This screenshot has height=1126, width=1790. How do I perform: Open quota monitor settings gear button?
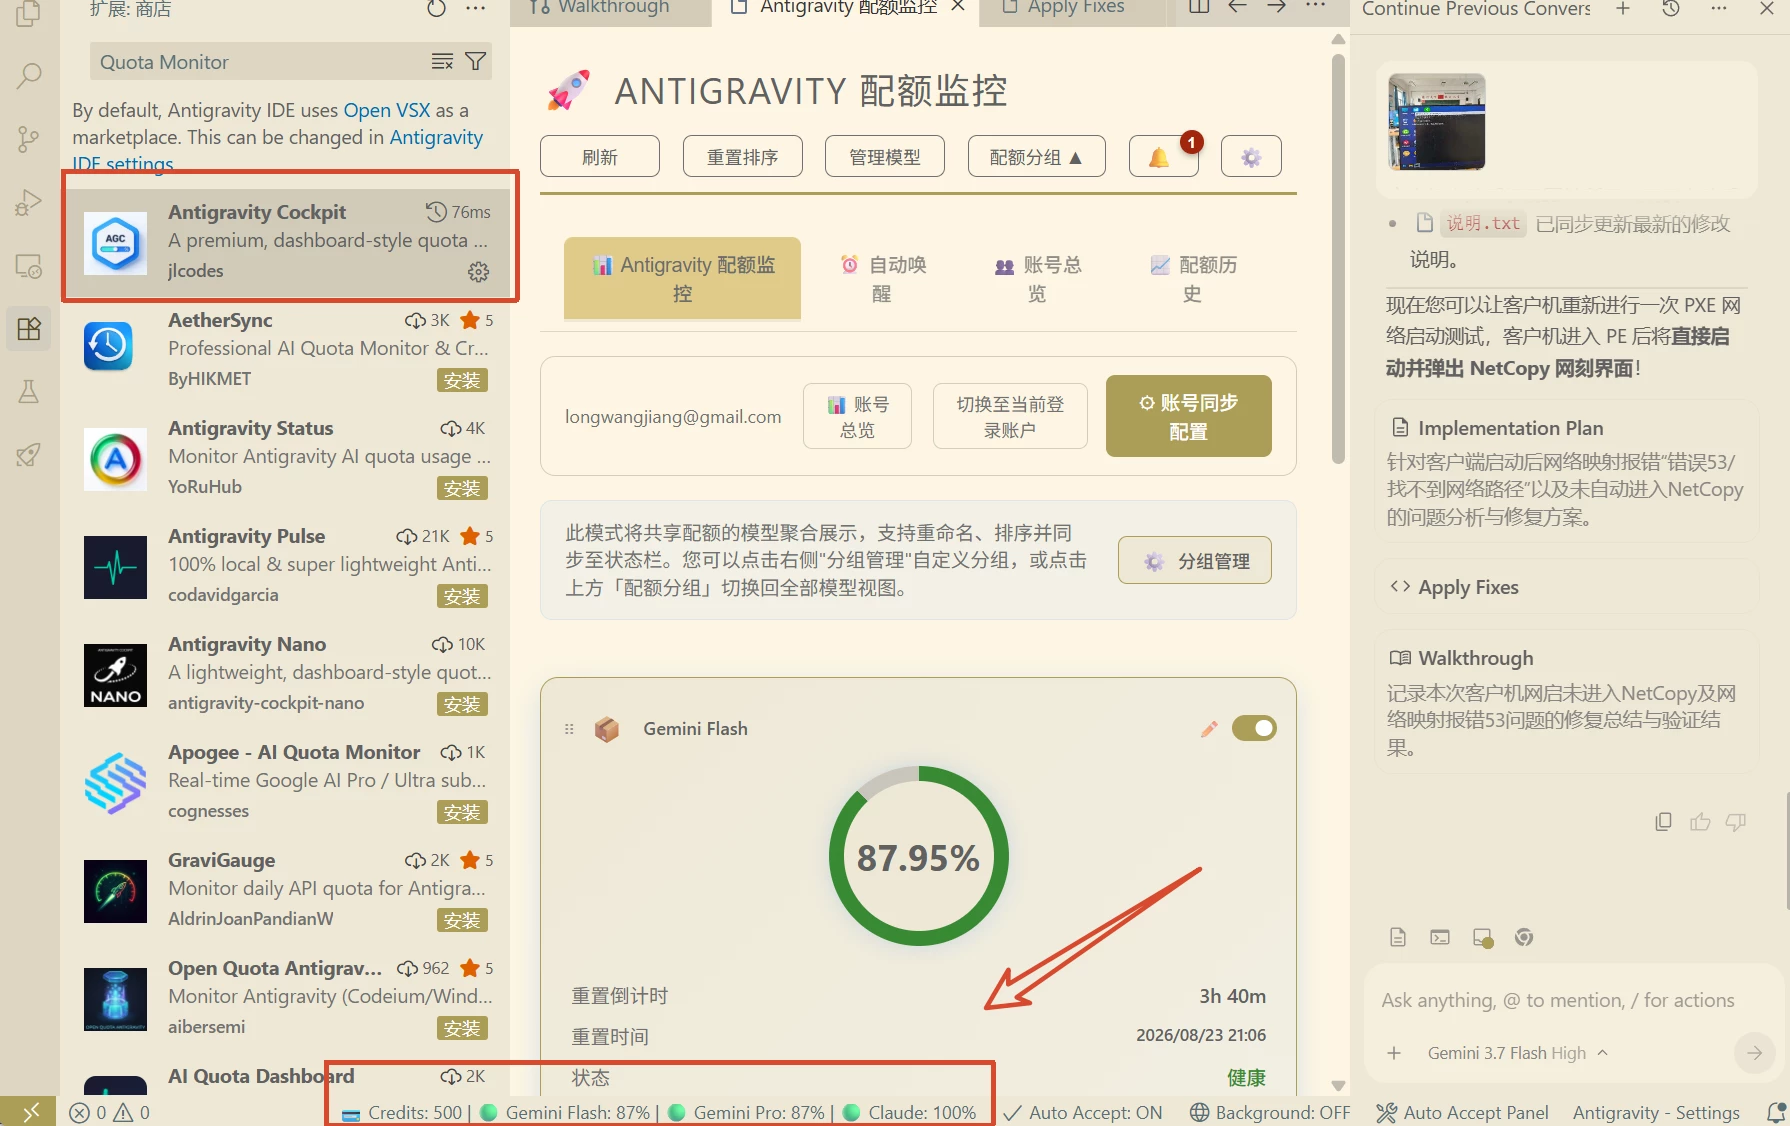pos(1251,157)
